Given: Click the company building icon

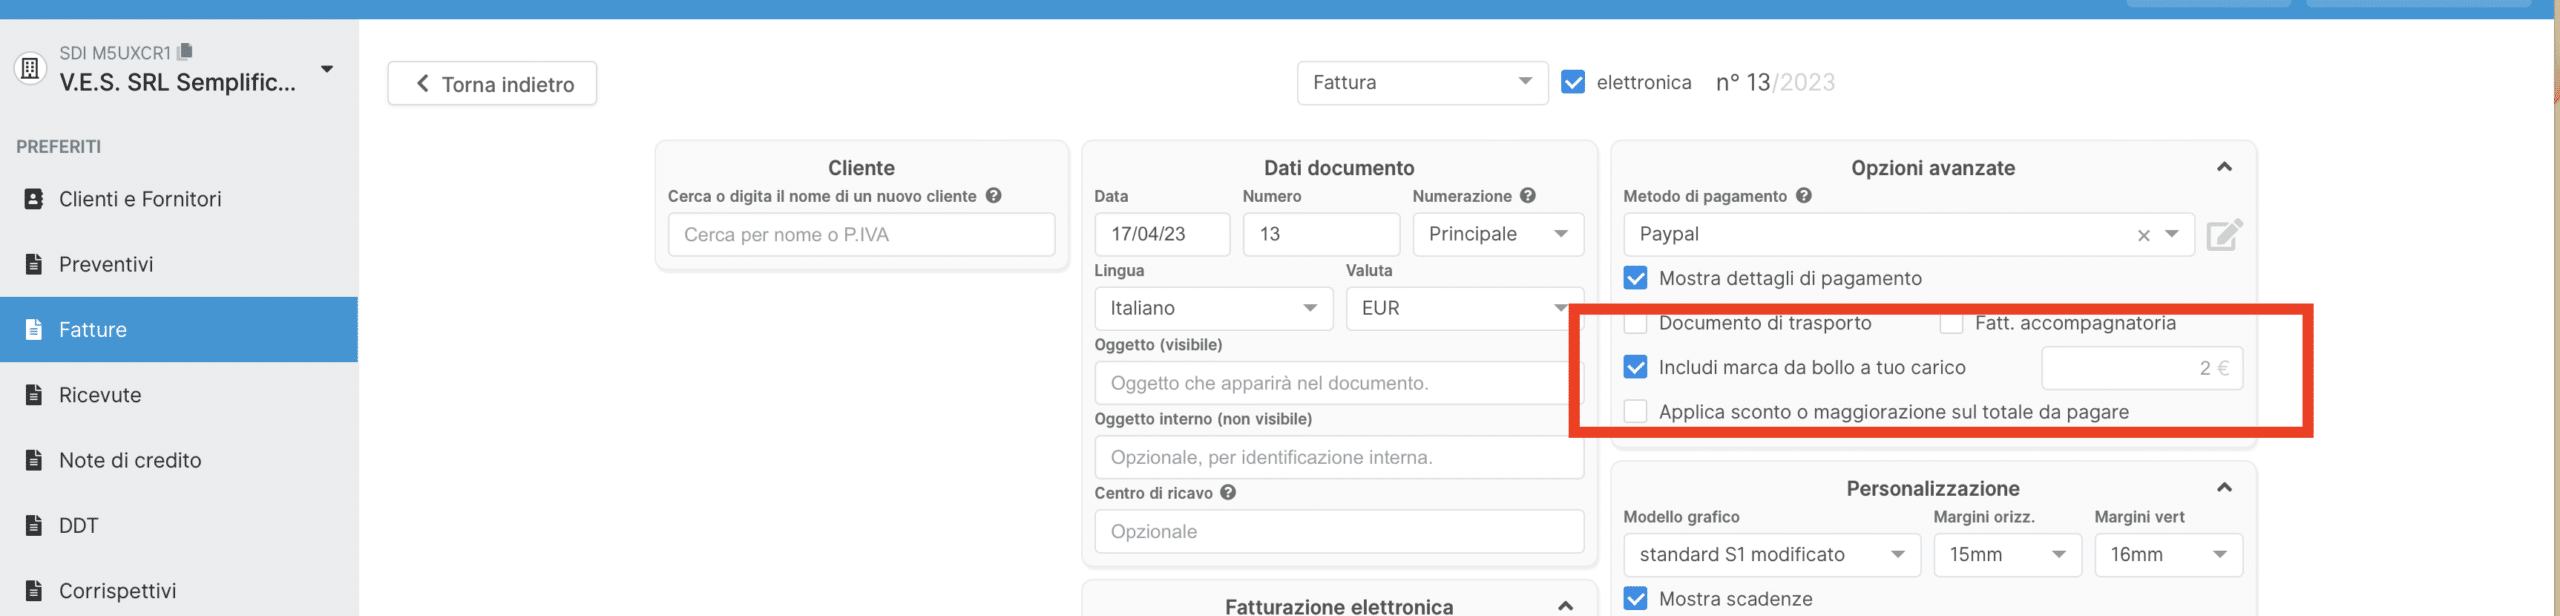Looking at the screenshot, I should point(30,68).
